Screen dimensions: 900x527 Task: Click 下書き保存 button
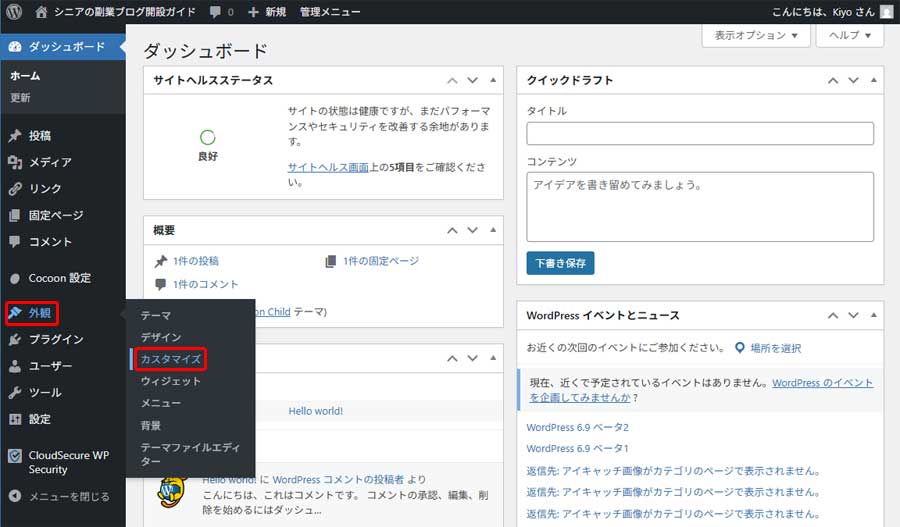pos(560,264)
